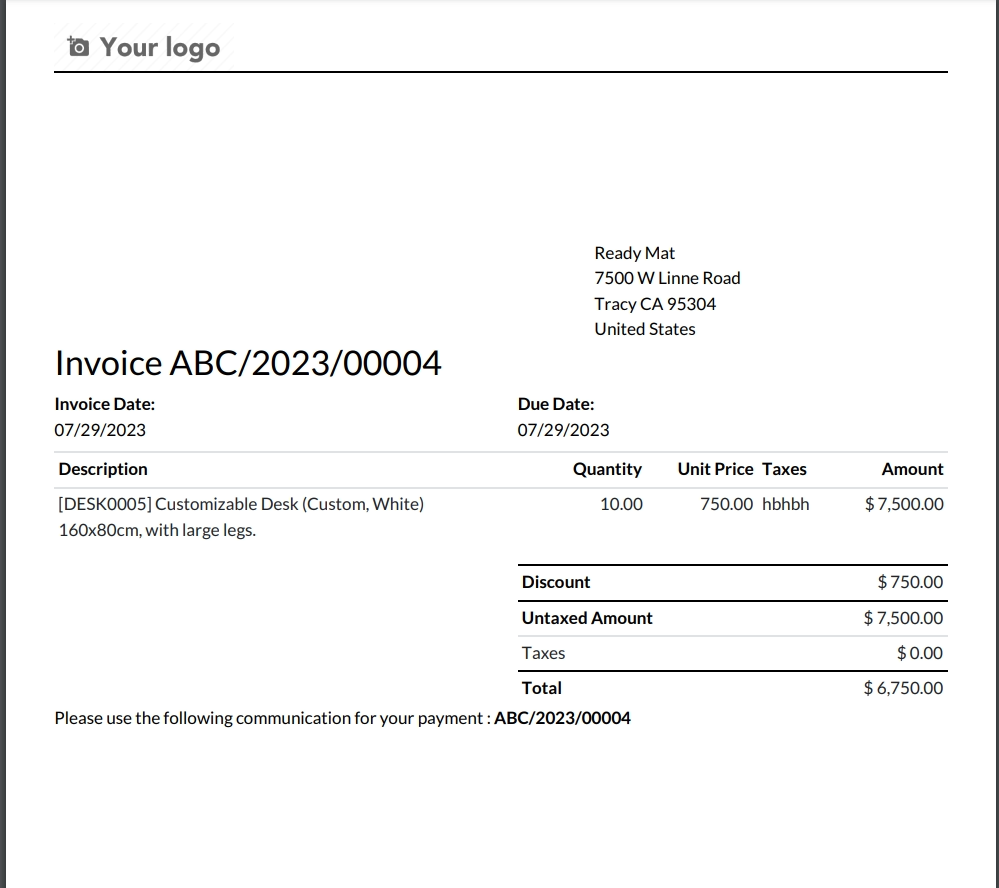Click the payment communication sentence text
This screenshot has height=888, width=999.
tap(273, 719)
